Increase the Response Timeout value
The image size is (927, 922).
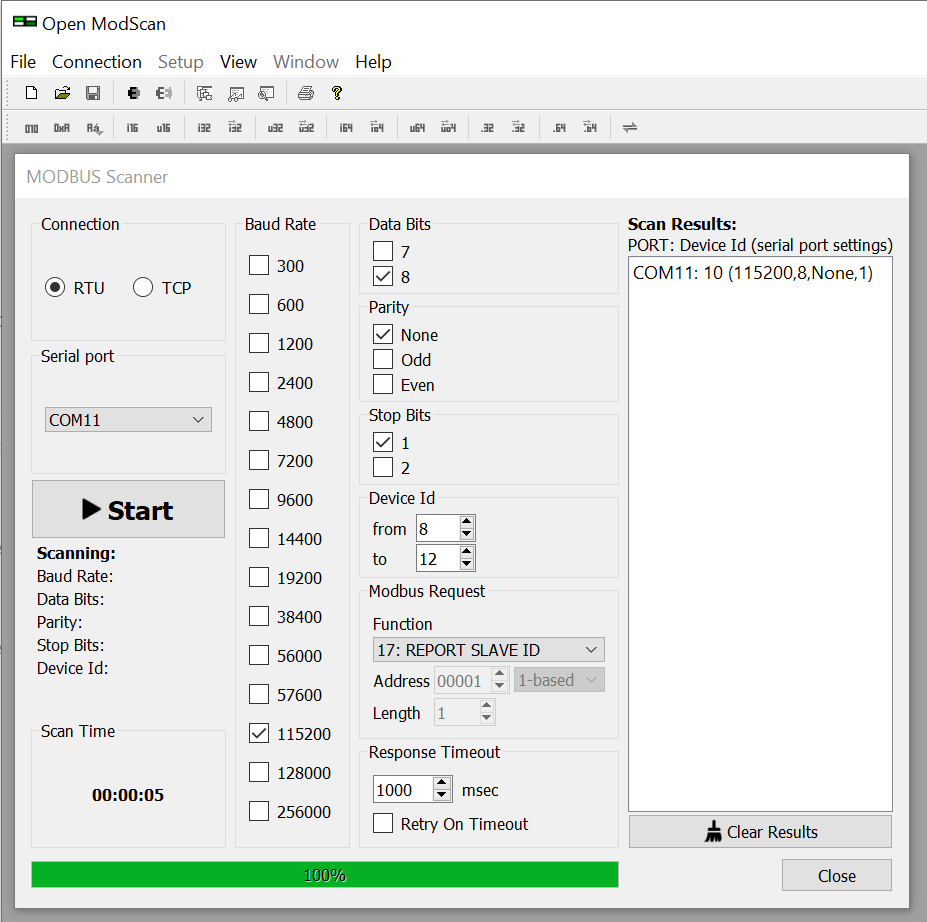(x=442, y=783)
